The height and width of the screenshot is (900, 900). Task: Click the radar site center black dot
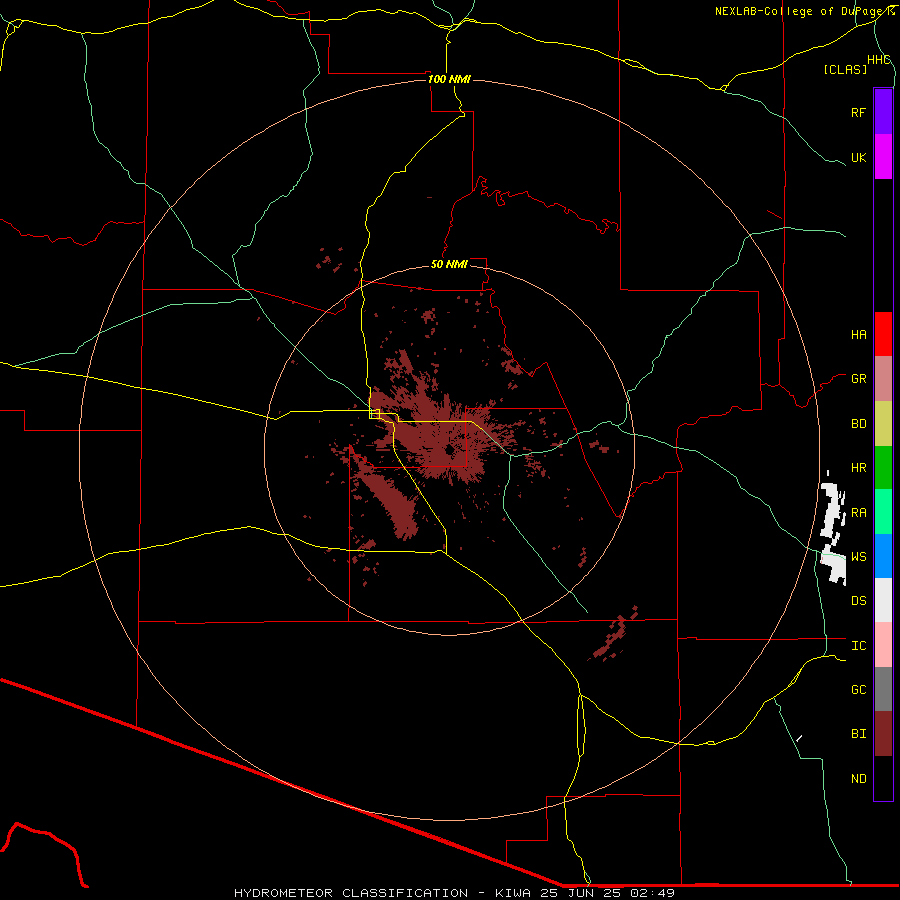click(449, 451)
